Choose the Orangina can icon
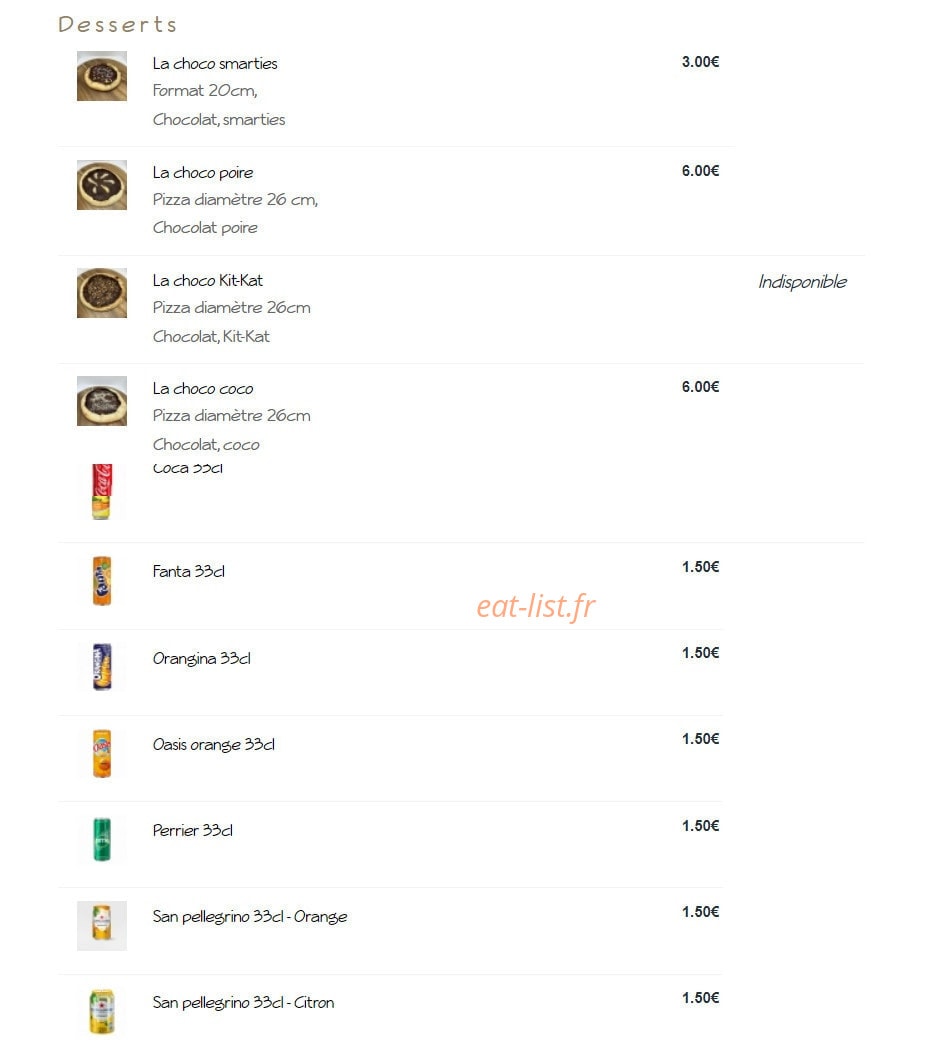The image size is (925, 1045). tap(101, 666)
